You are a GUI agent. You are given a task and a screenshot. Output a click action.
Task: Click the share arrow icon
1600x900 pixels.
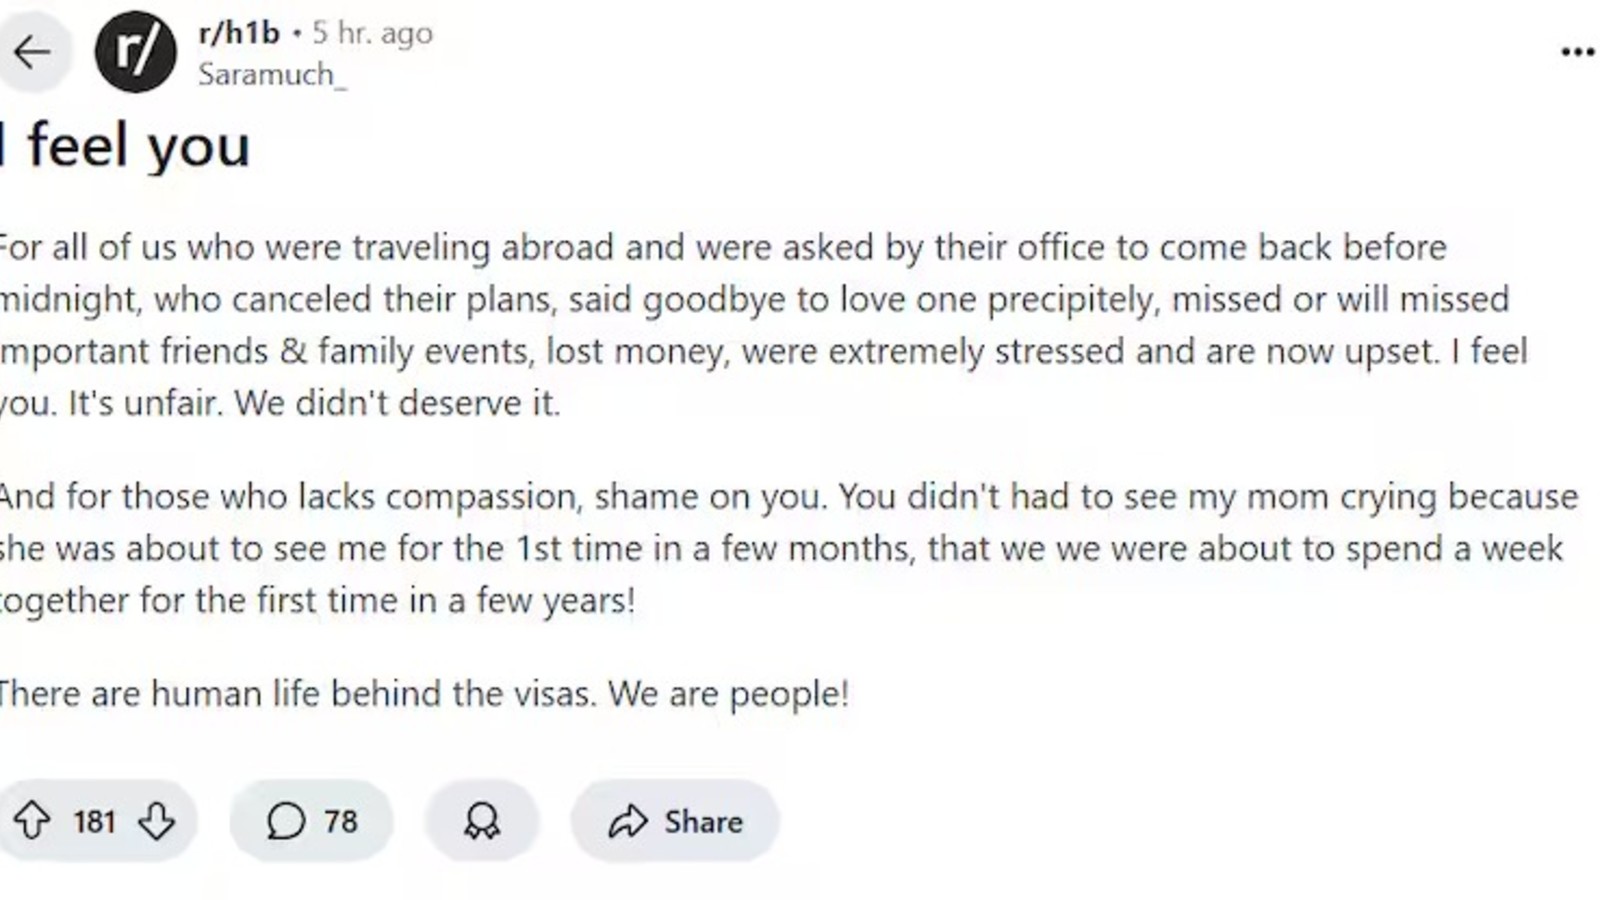coord(628,822)
